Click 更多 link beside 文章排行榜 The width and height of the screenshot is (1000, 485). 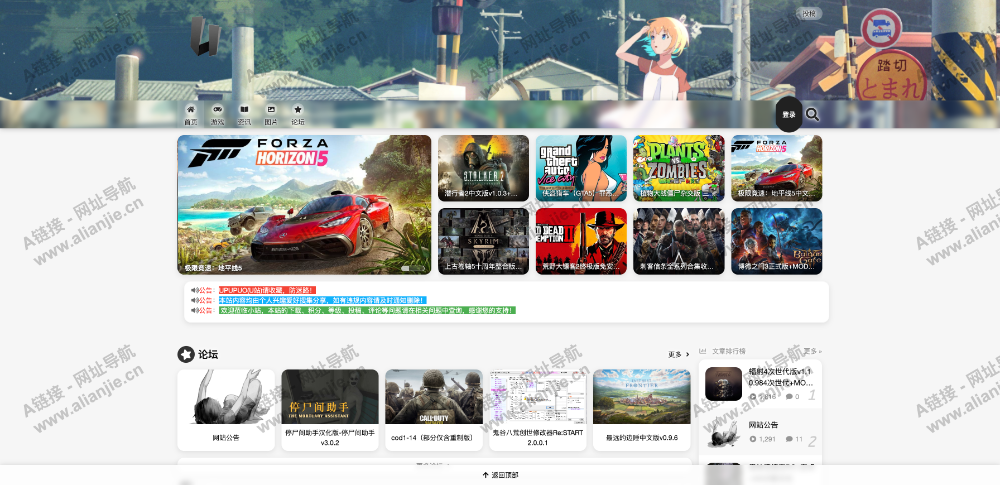pyautogui.click(x=812, y=351)
